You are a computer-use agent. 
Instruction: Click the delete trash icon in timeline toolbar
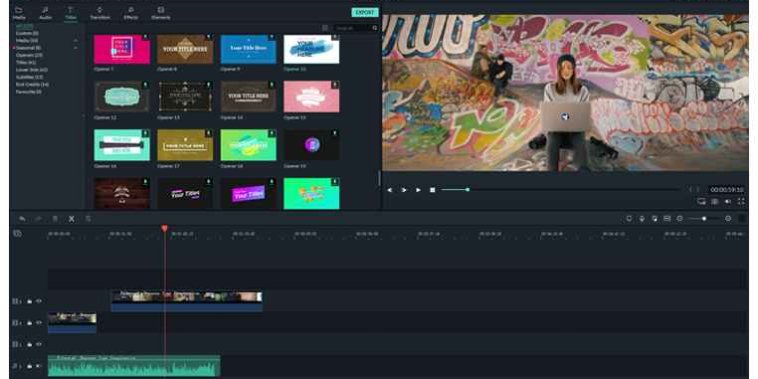click(55, 219)
